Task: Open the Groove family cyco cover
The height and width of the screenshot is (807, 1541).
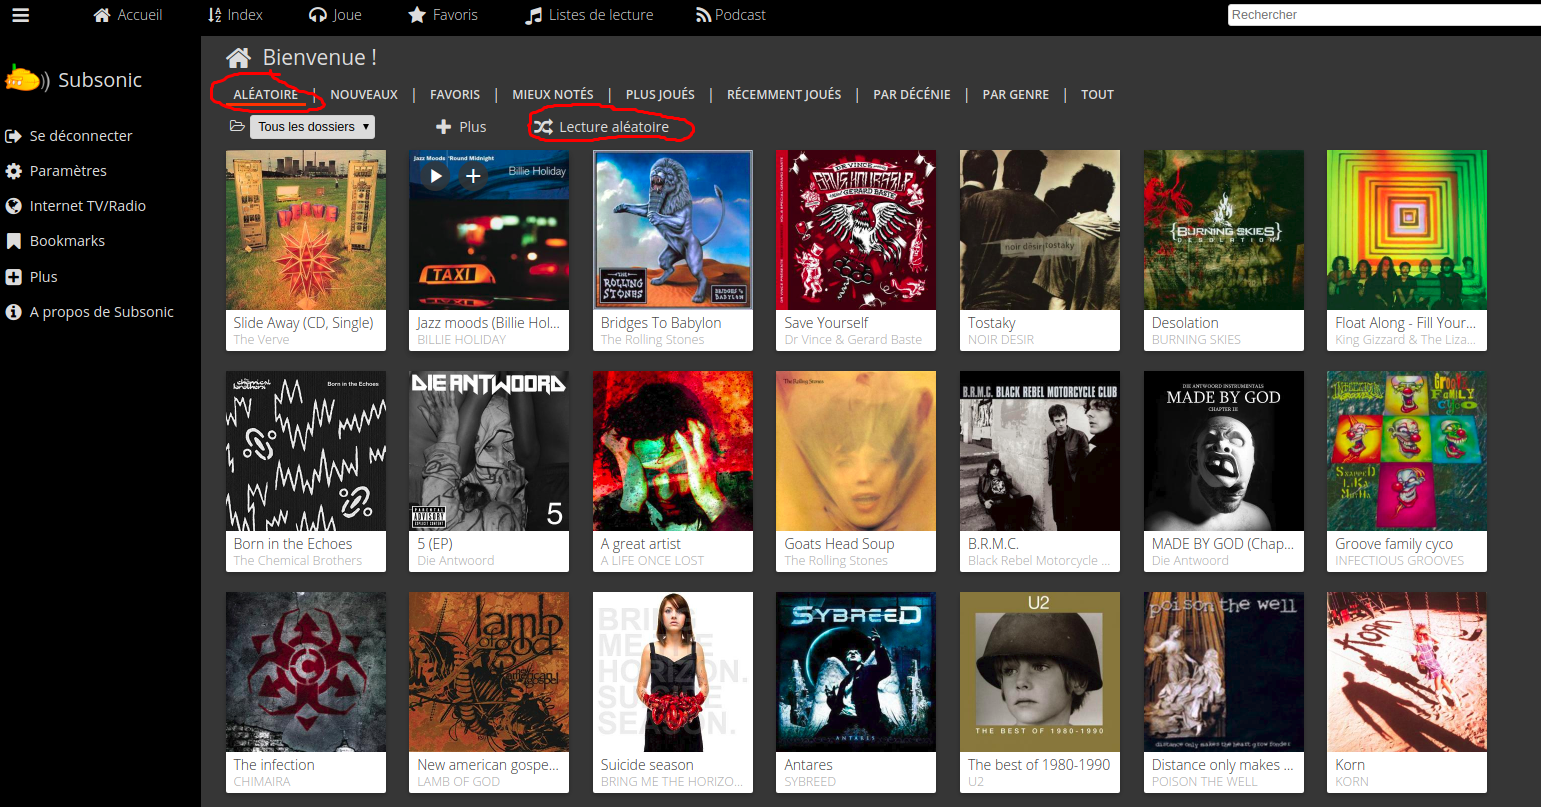Action: 1407,451
